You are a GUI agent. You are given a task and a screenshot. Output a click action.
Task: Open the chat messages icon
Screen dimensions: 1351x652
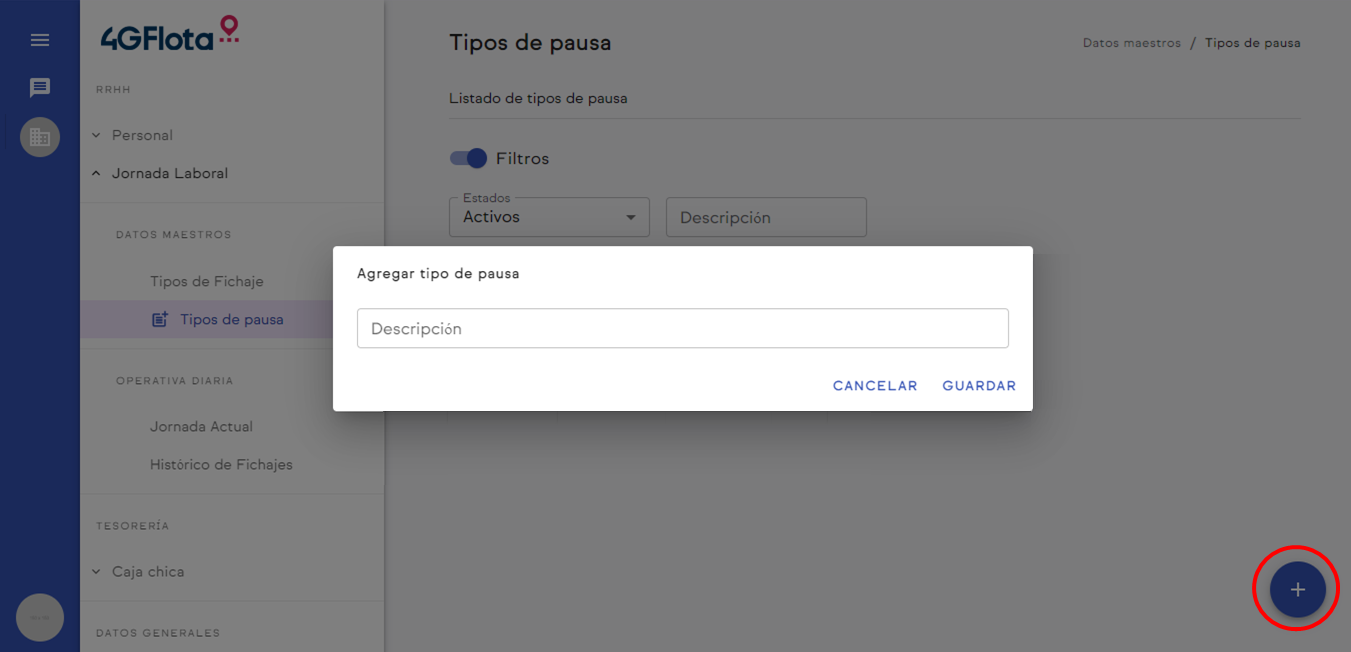[40, 88]
